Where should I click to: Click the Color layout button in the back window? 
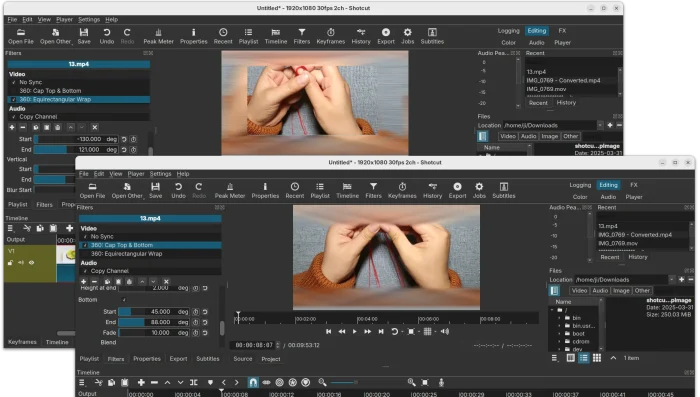point(508,42)
